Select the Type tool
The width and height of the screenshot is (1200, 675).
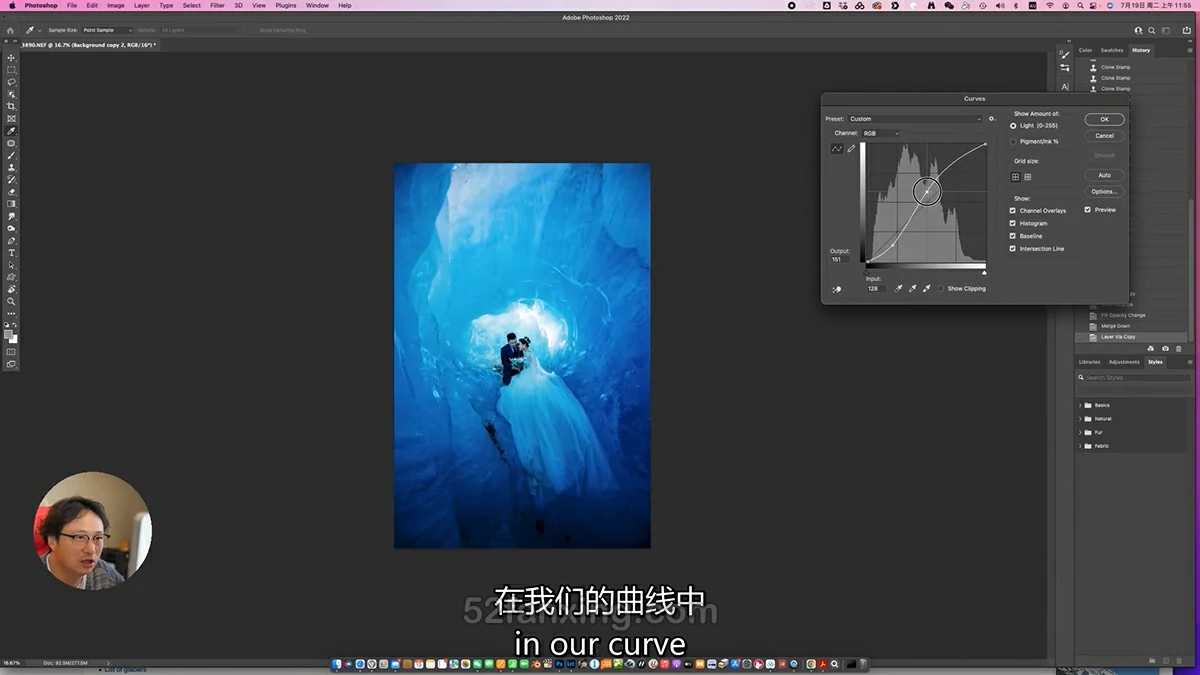12,253
